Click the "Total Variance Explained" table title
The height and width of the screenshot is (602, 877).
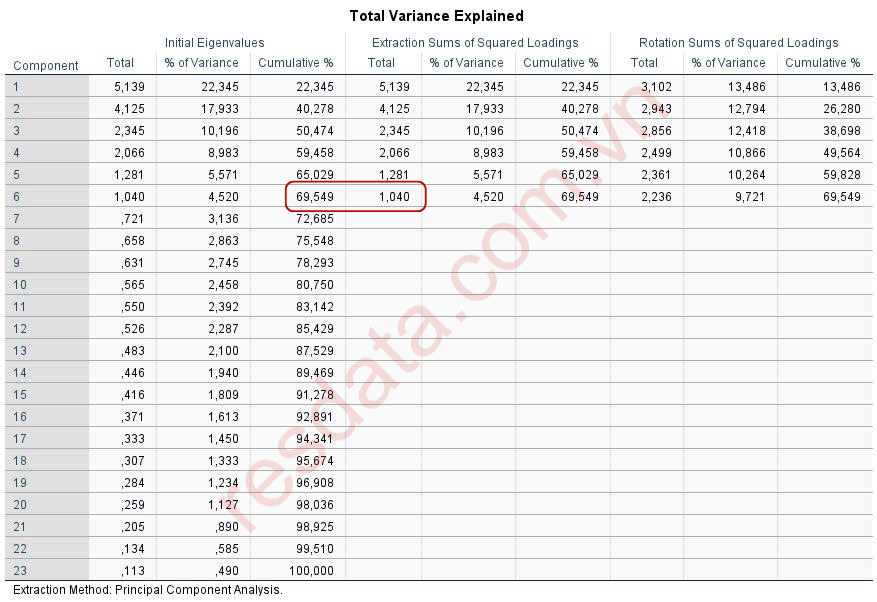pyautogui.click(x=437, y=16)
